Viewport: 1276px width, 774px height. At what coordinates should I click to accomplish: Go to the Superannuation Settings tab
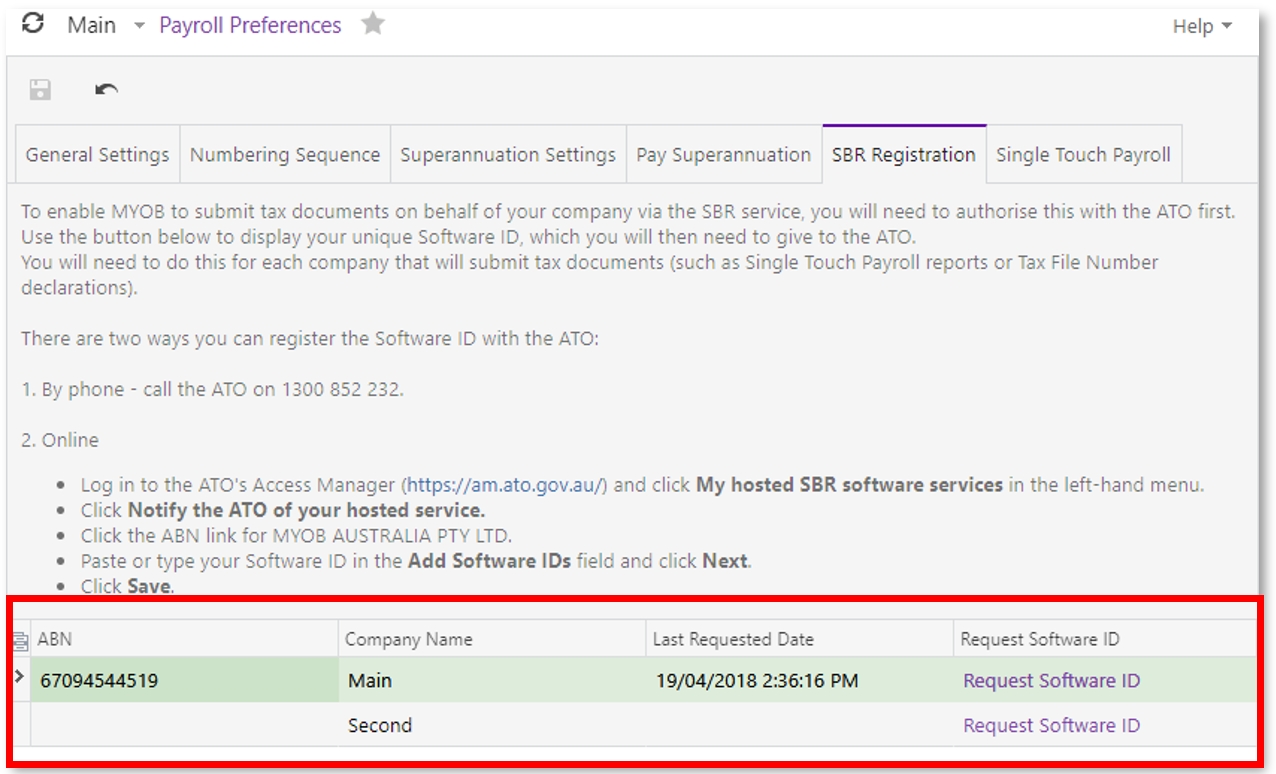point(508,155)
